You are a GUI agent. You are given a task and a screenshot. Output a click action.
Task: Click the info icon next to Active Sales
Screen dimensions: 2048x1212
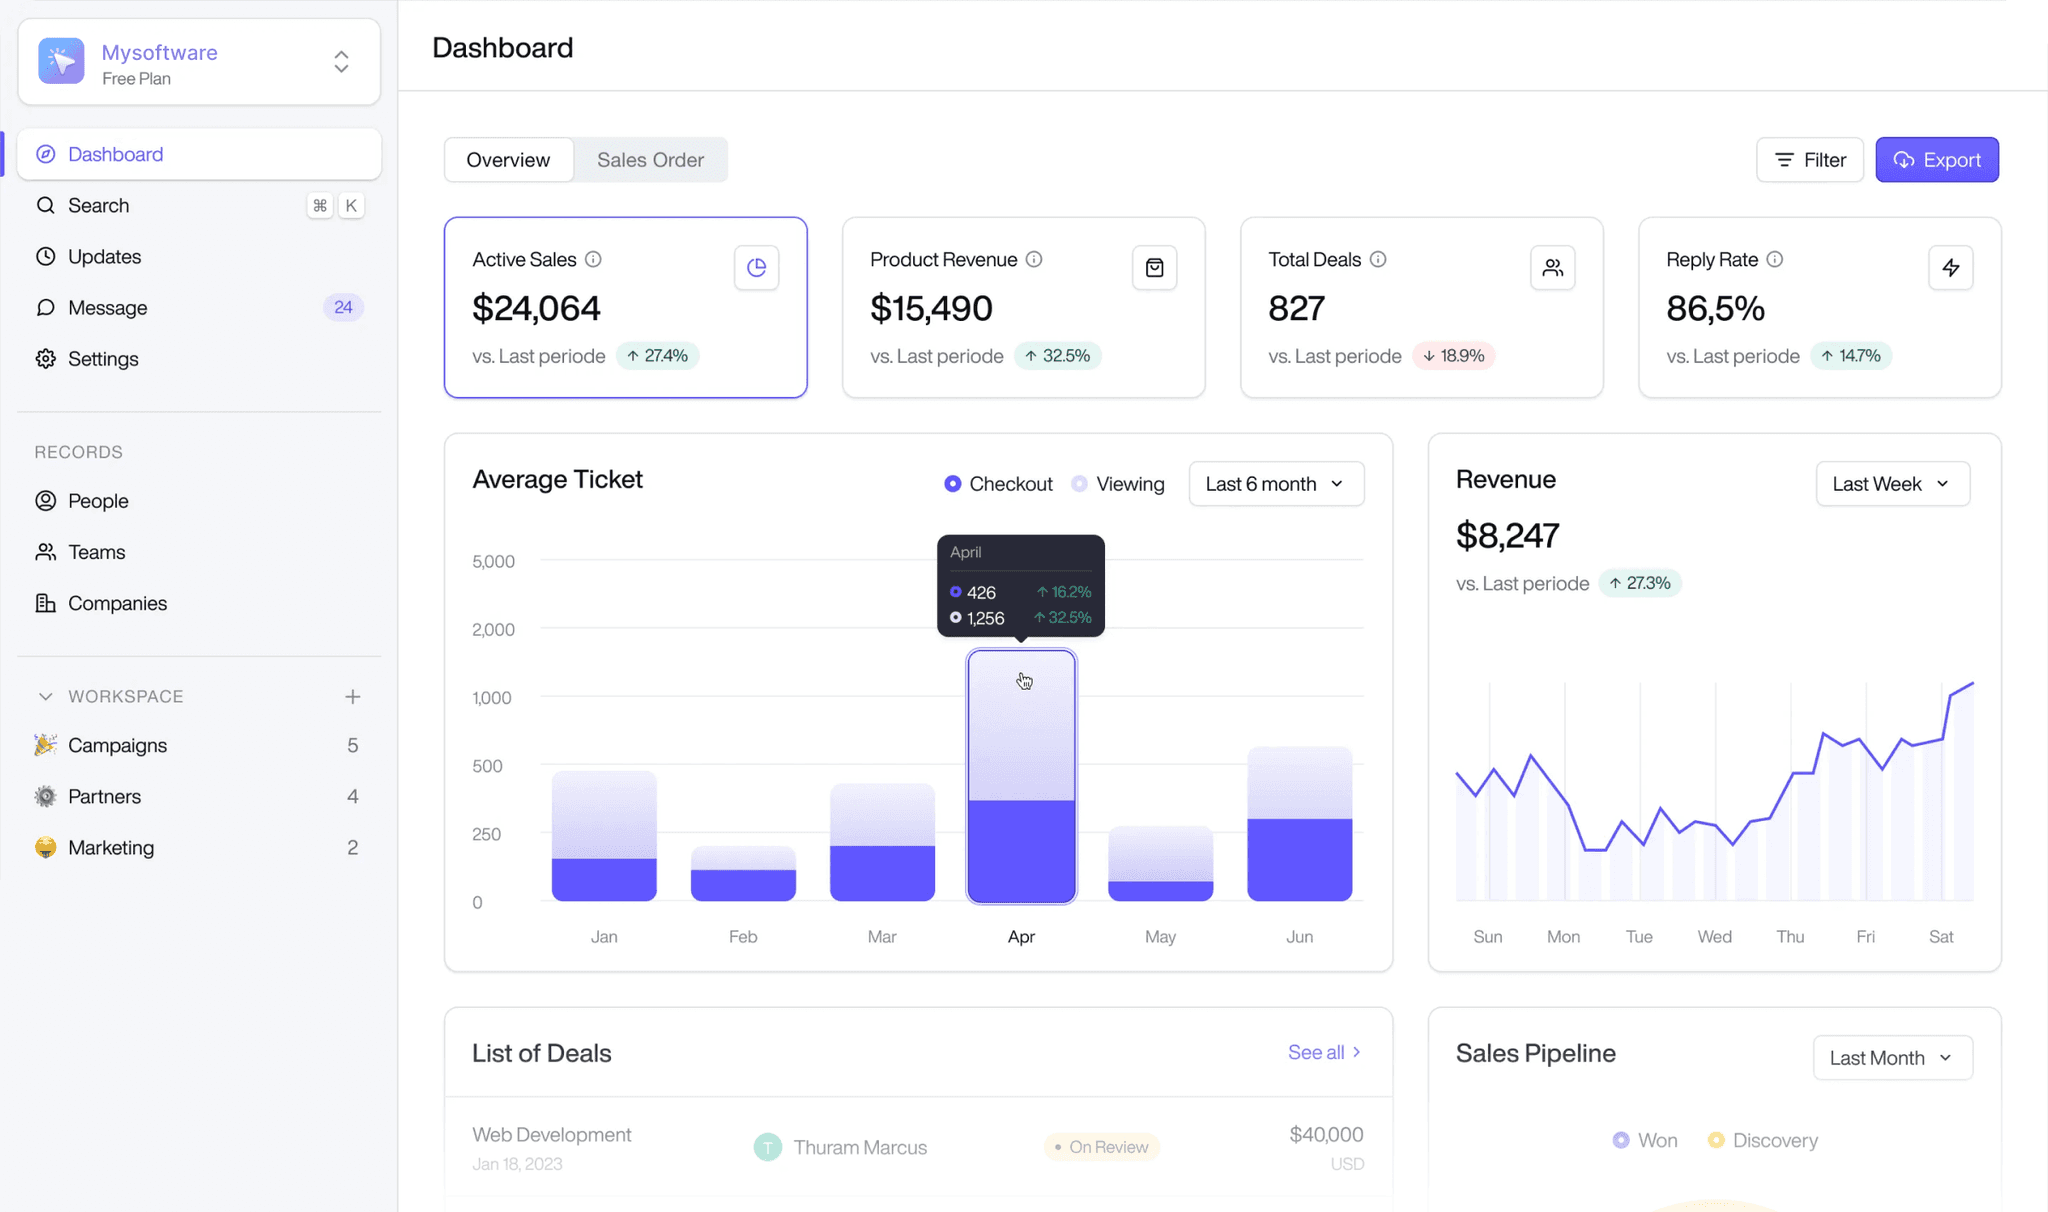[593, 259]
